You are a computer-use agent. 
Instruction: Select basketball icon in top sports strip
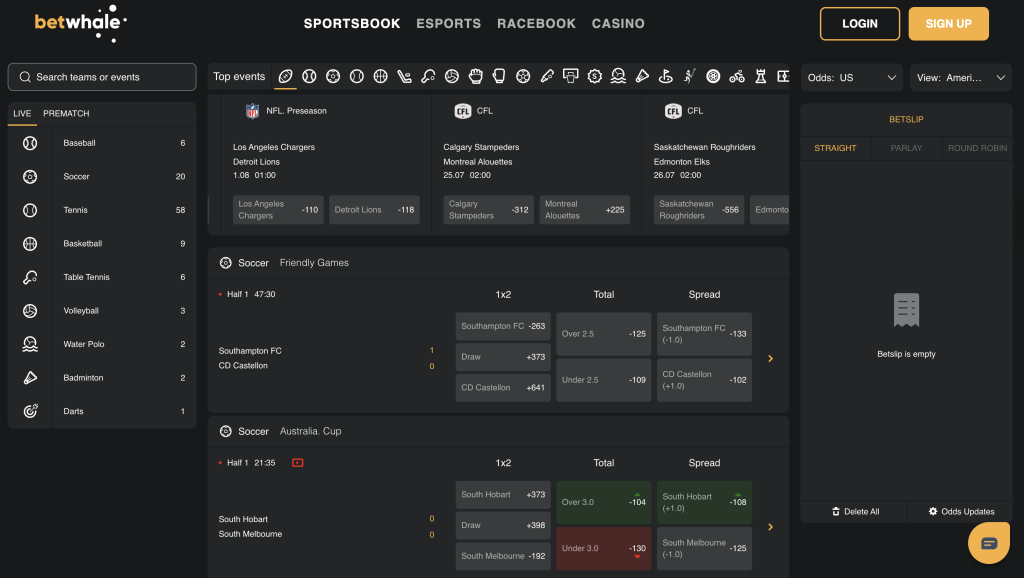click(381, 76)
